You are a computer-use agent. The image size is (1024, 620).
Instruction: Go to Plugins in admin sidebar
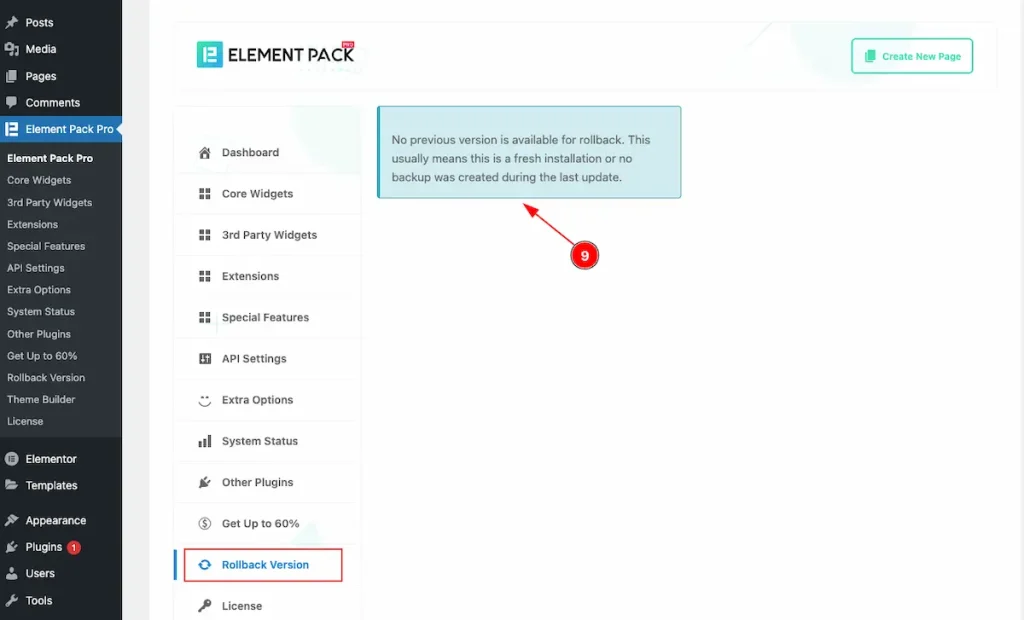[x=44, y=547]
